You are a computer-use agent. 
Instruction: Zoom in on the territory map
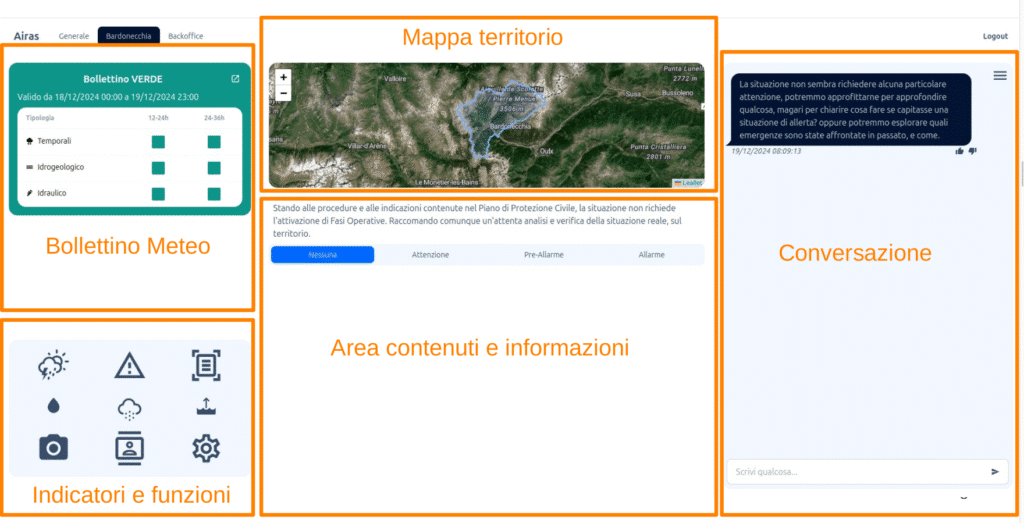click(x=283, y=77)
